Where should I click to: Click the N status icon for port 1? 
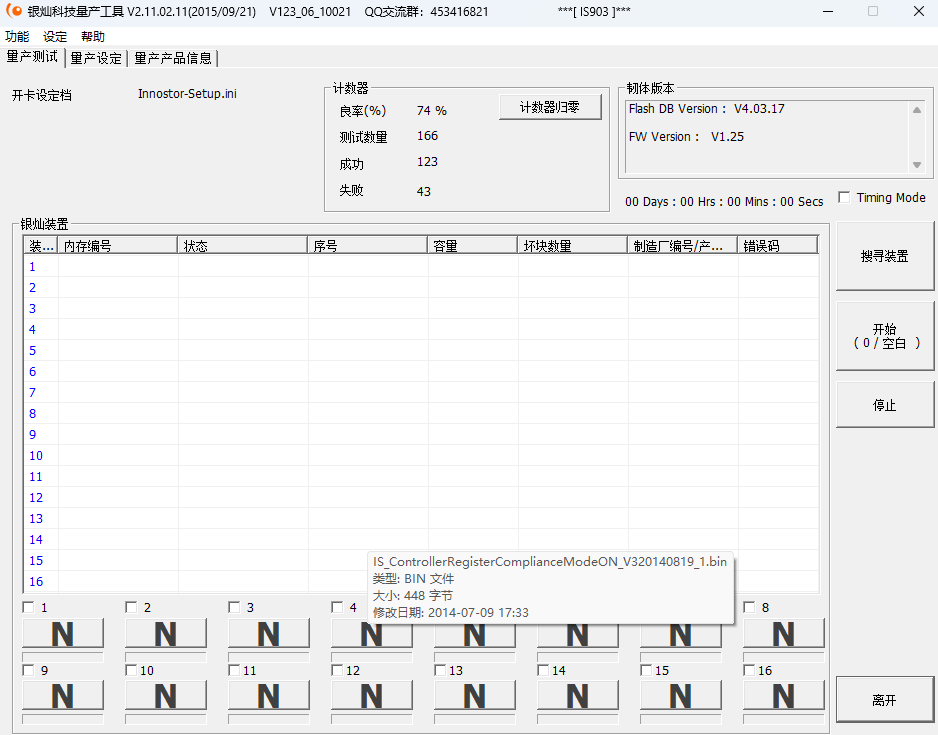point(63,632)
